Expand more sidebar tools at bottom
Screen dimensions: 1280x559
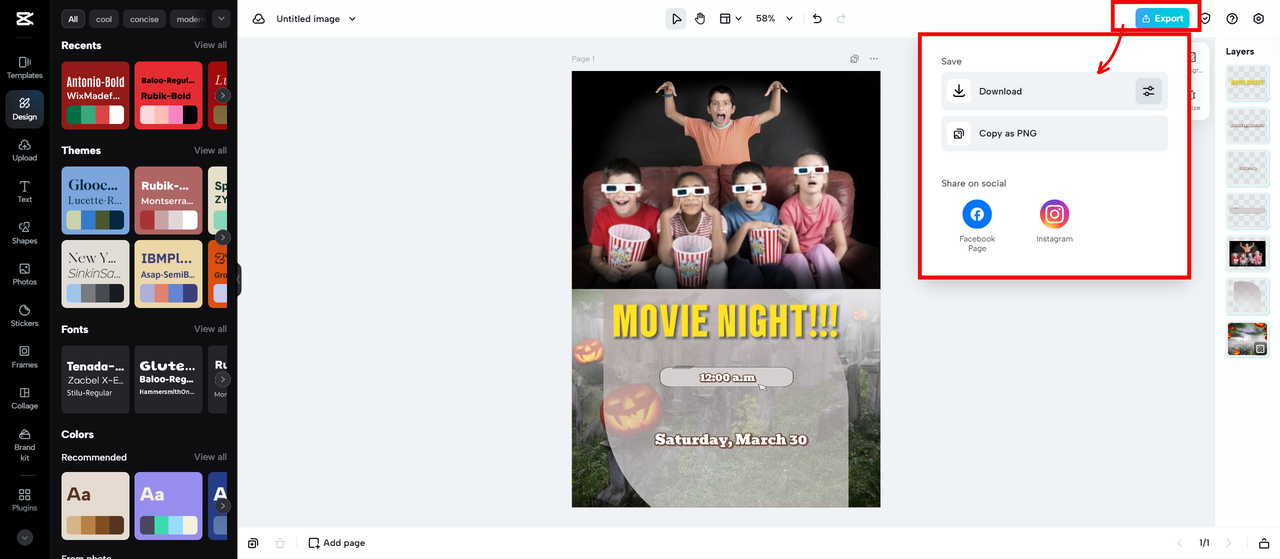[24, 537]
